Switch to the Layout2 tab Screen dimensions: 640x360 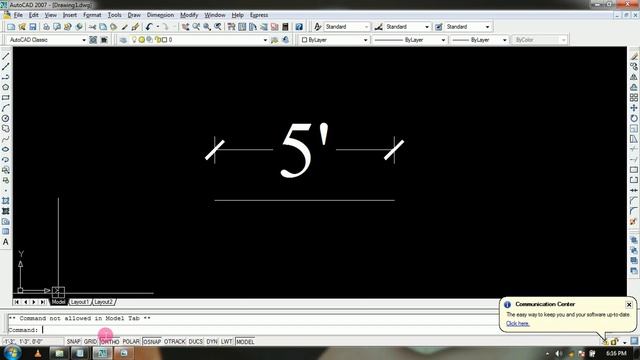point(103,302)
